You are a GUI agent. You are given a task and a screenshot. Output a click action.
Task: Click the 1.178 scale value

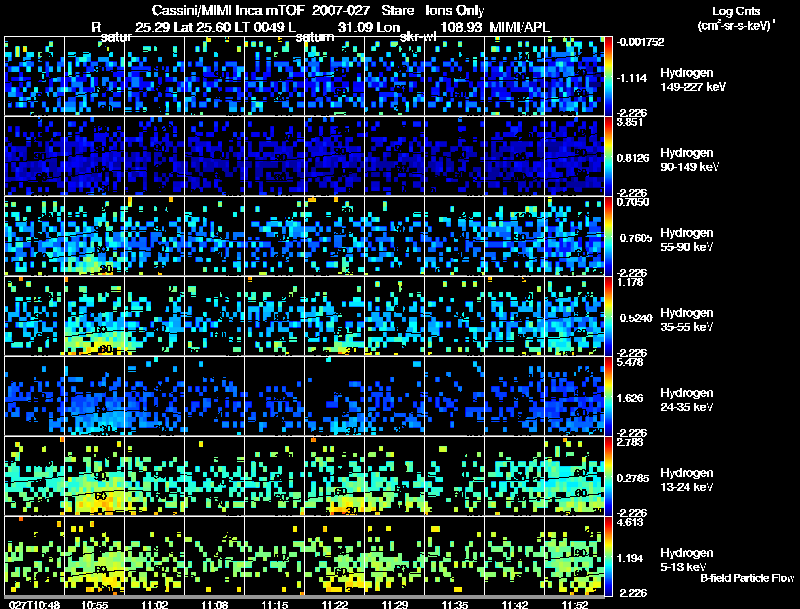coord(630,282)
